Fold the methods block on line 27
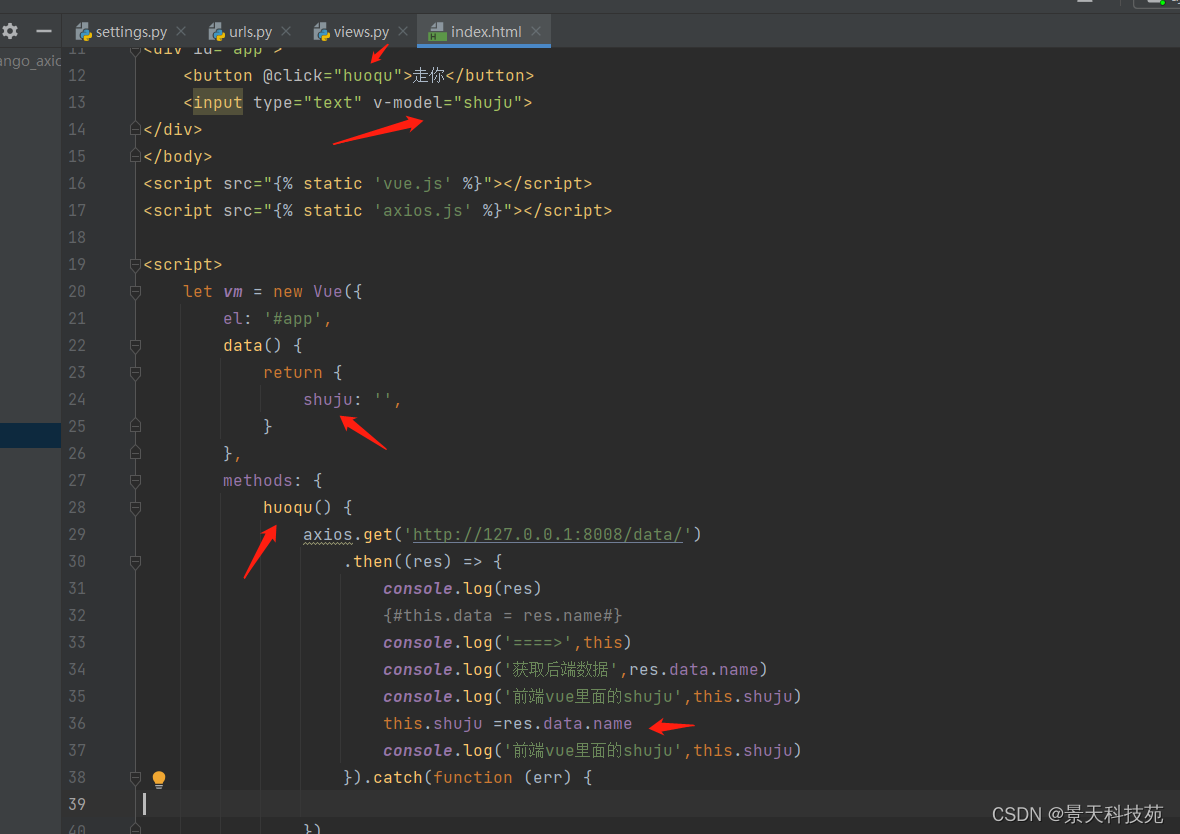1180x834 pixels. point(135,481)
